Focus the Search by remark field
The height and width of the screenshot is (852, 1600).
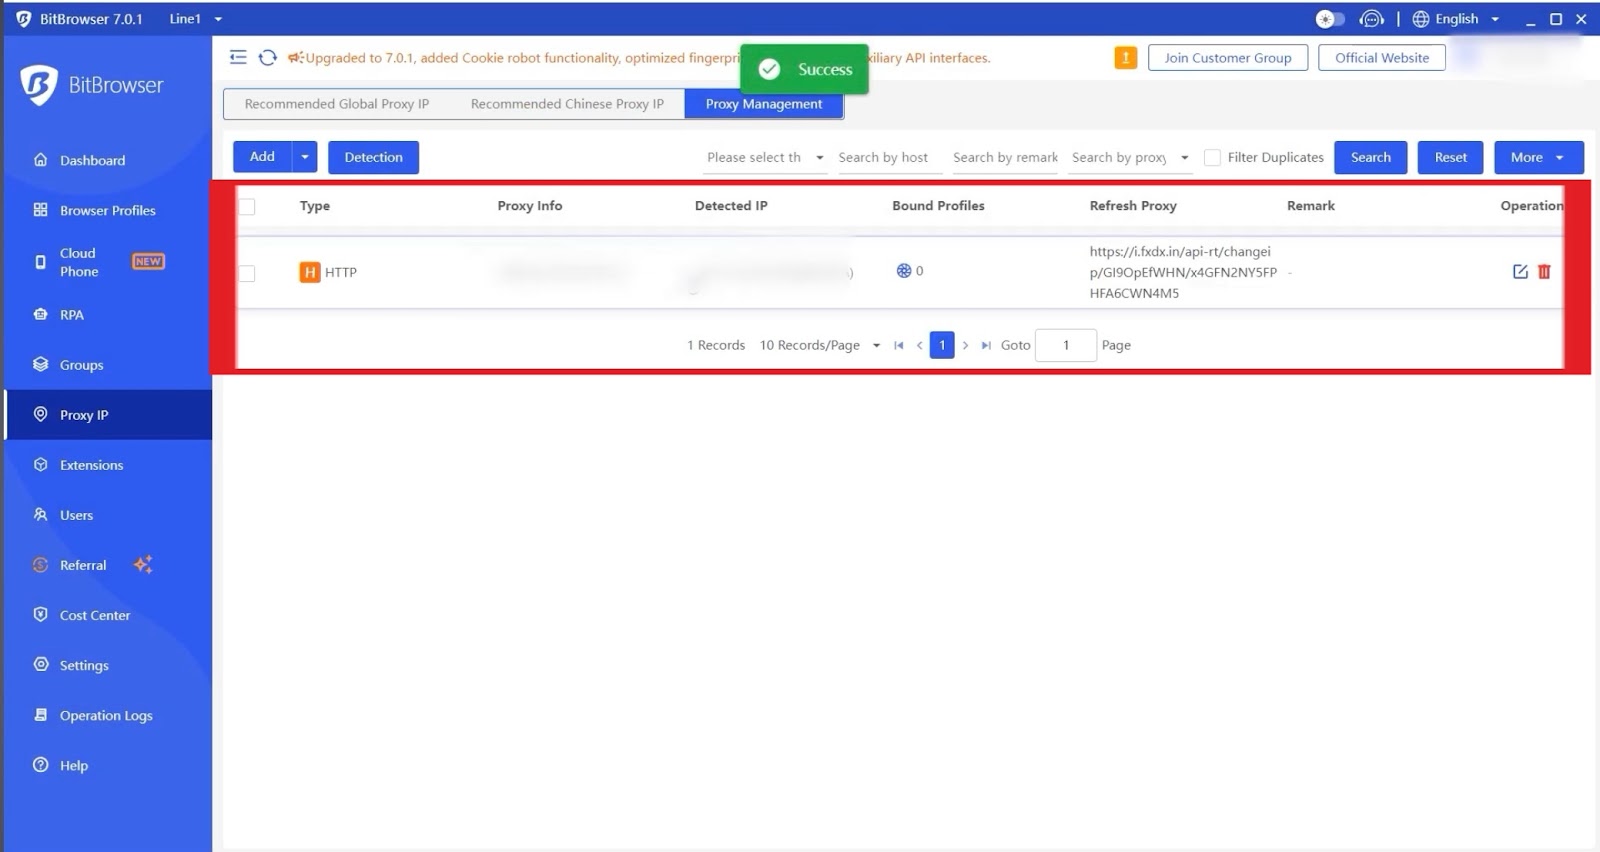[1005, 158]
